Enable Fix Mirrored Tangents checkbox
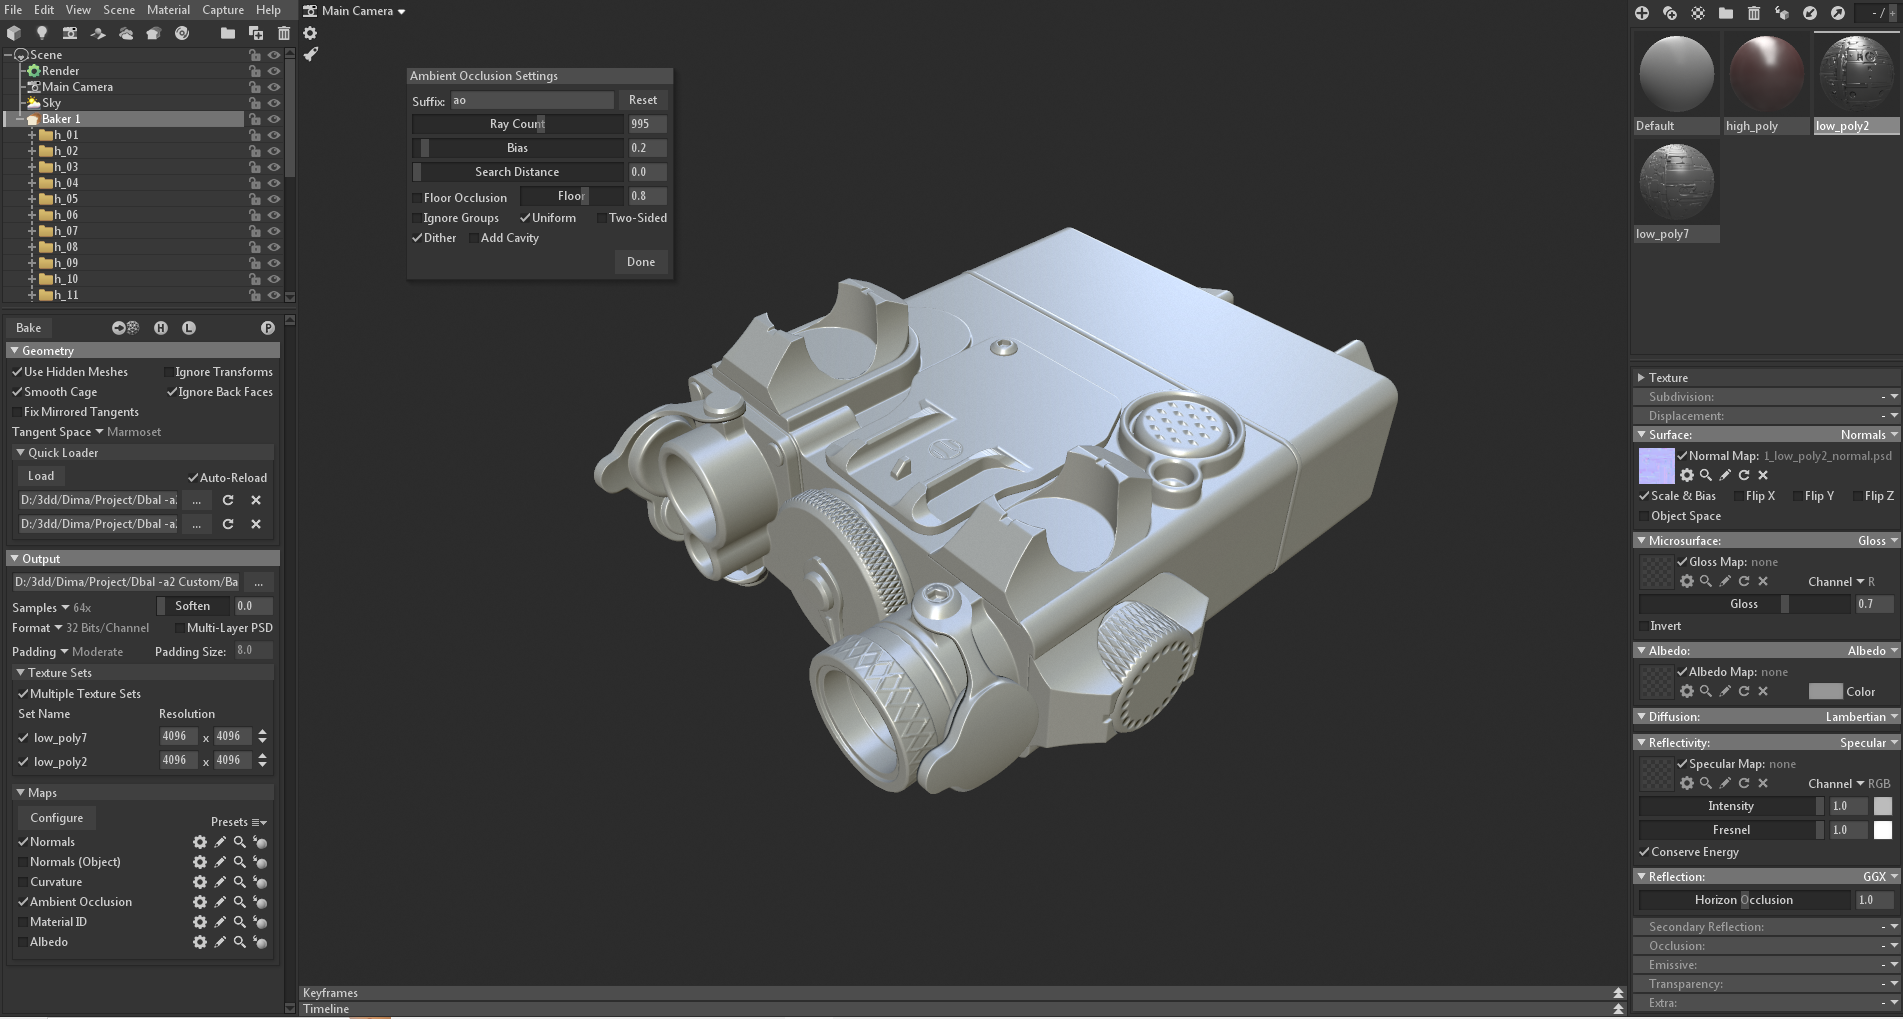Image resolution: width=1903 pixels, height=1019 pixels. pyautogui.click(x=17, y=412)
